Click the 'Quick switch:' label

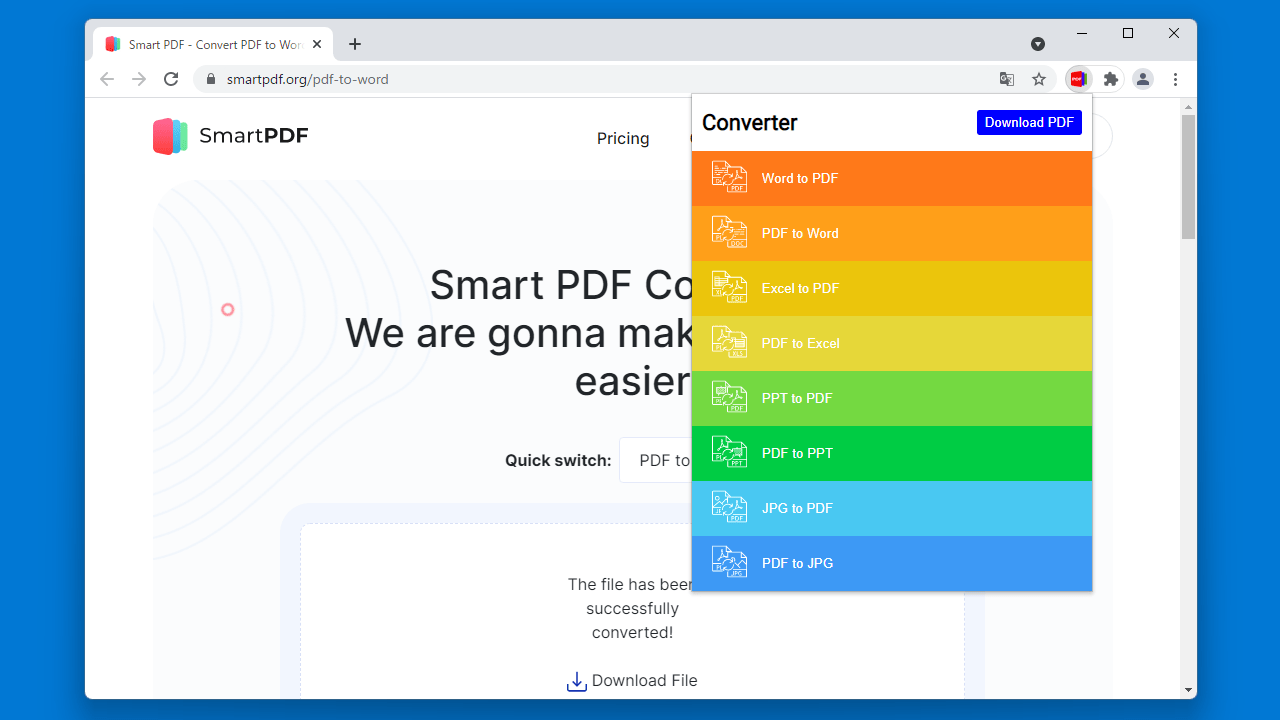(x=558, y=460)
